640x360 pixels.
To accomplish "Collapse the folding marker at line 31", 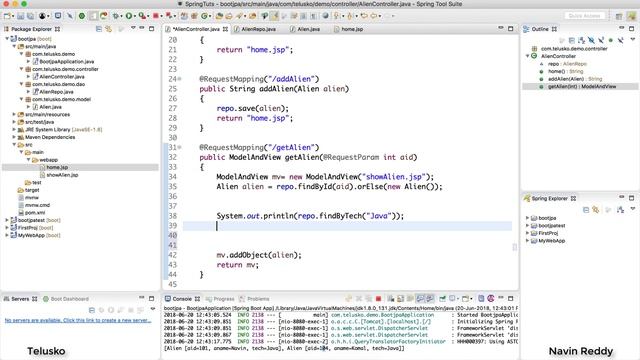I will (180, 147).
